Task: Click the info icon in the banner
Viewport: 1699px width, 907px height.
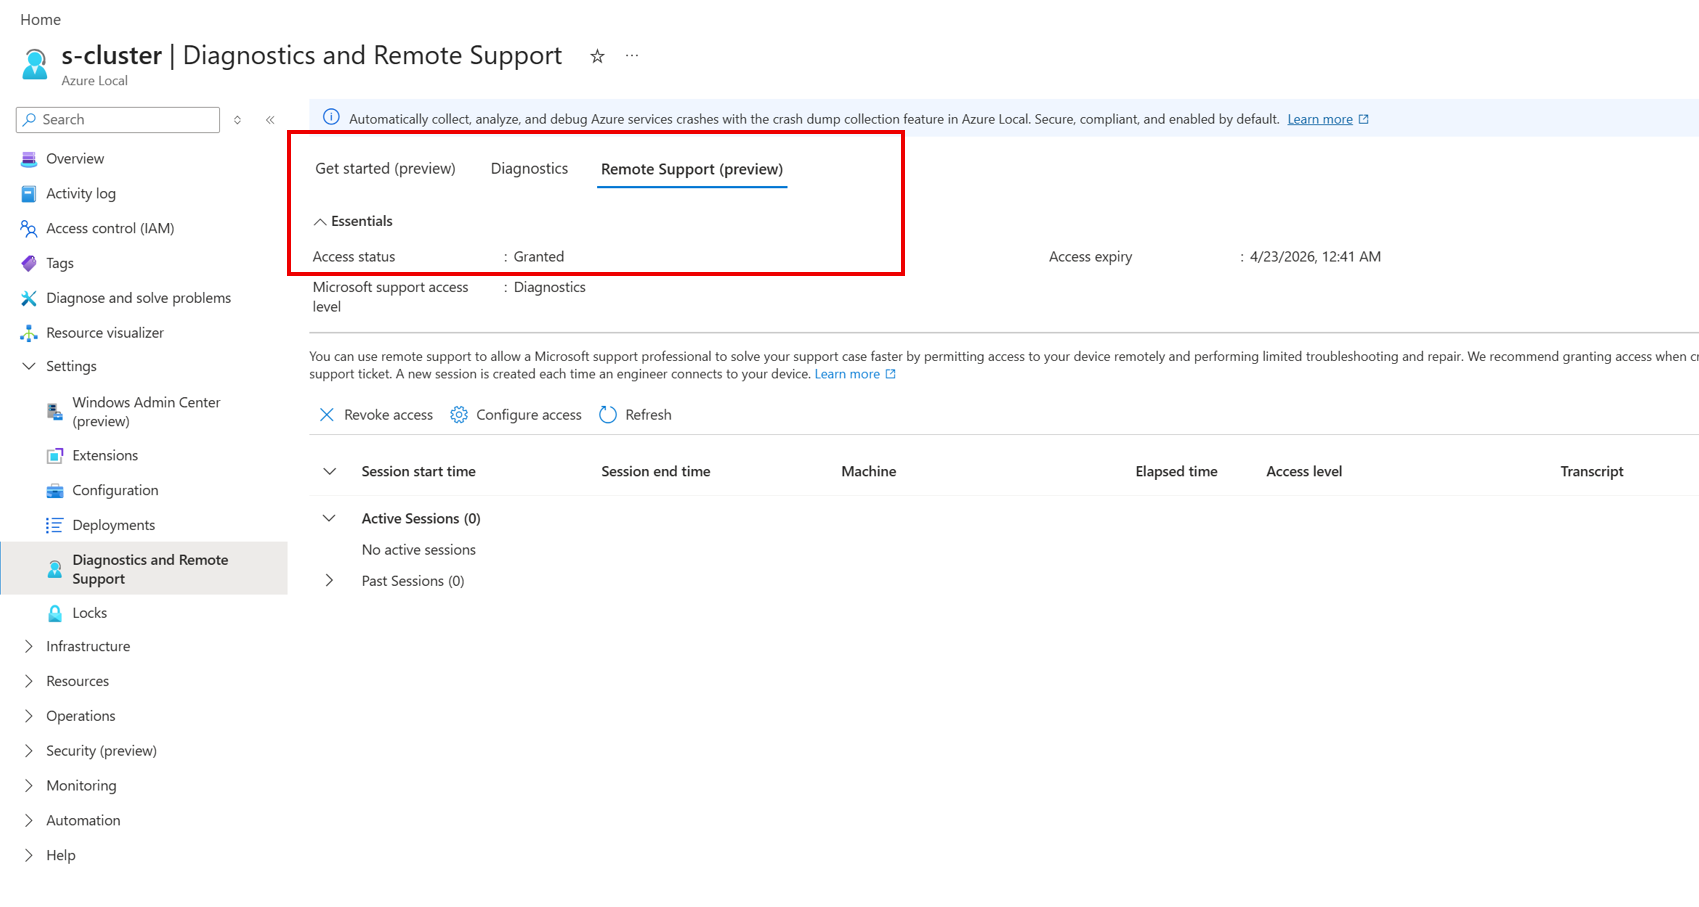Action: tap(331, 118)
